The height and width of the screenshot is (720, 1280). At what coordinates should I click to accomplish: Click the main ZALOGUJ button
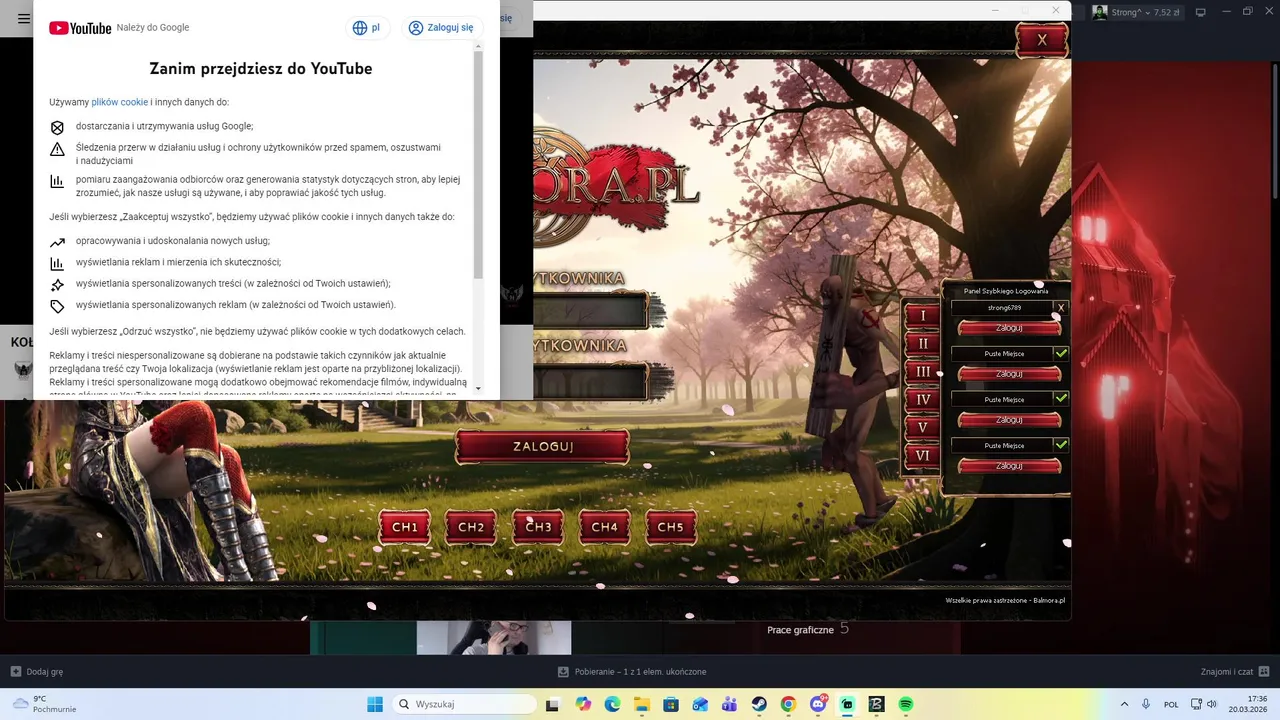(543, 447)
